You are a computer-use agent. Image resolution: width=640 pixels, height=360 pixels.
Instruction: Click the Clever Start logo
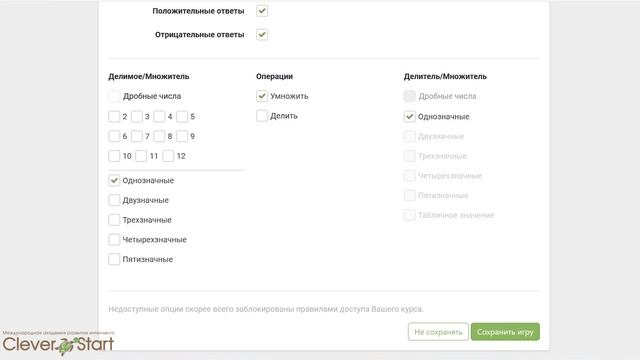(58, 343)
